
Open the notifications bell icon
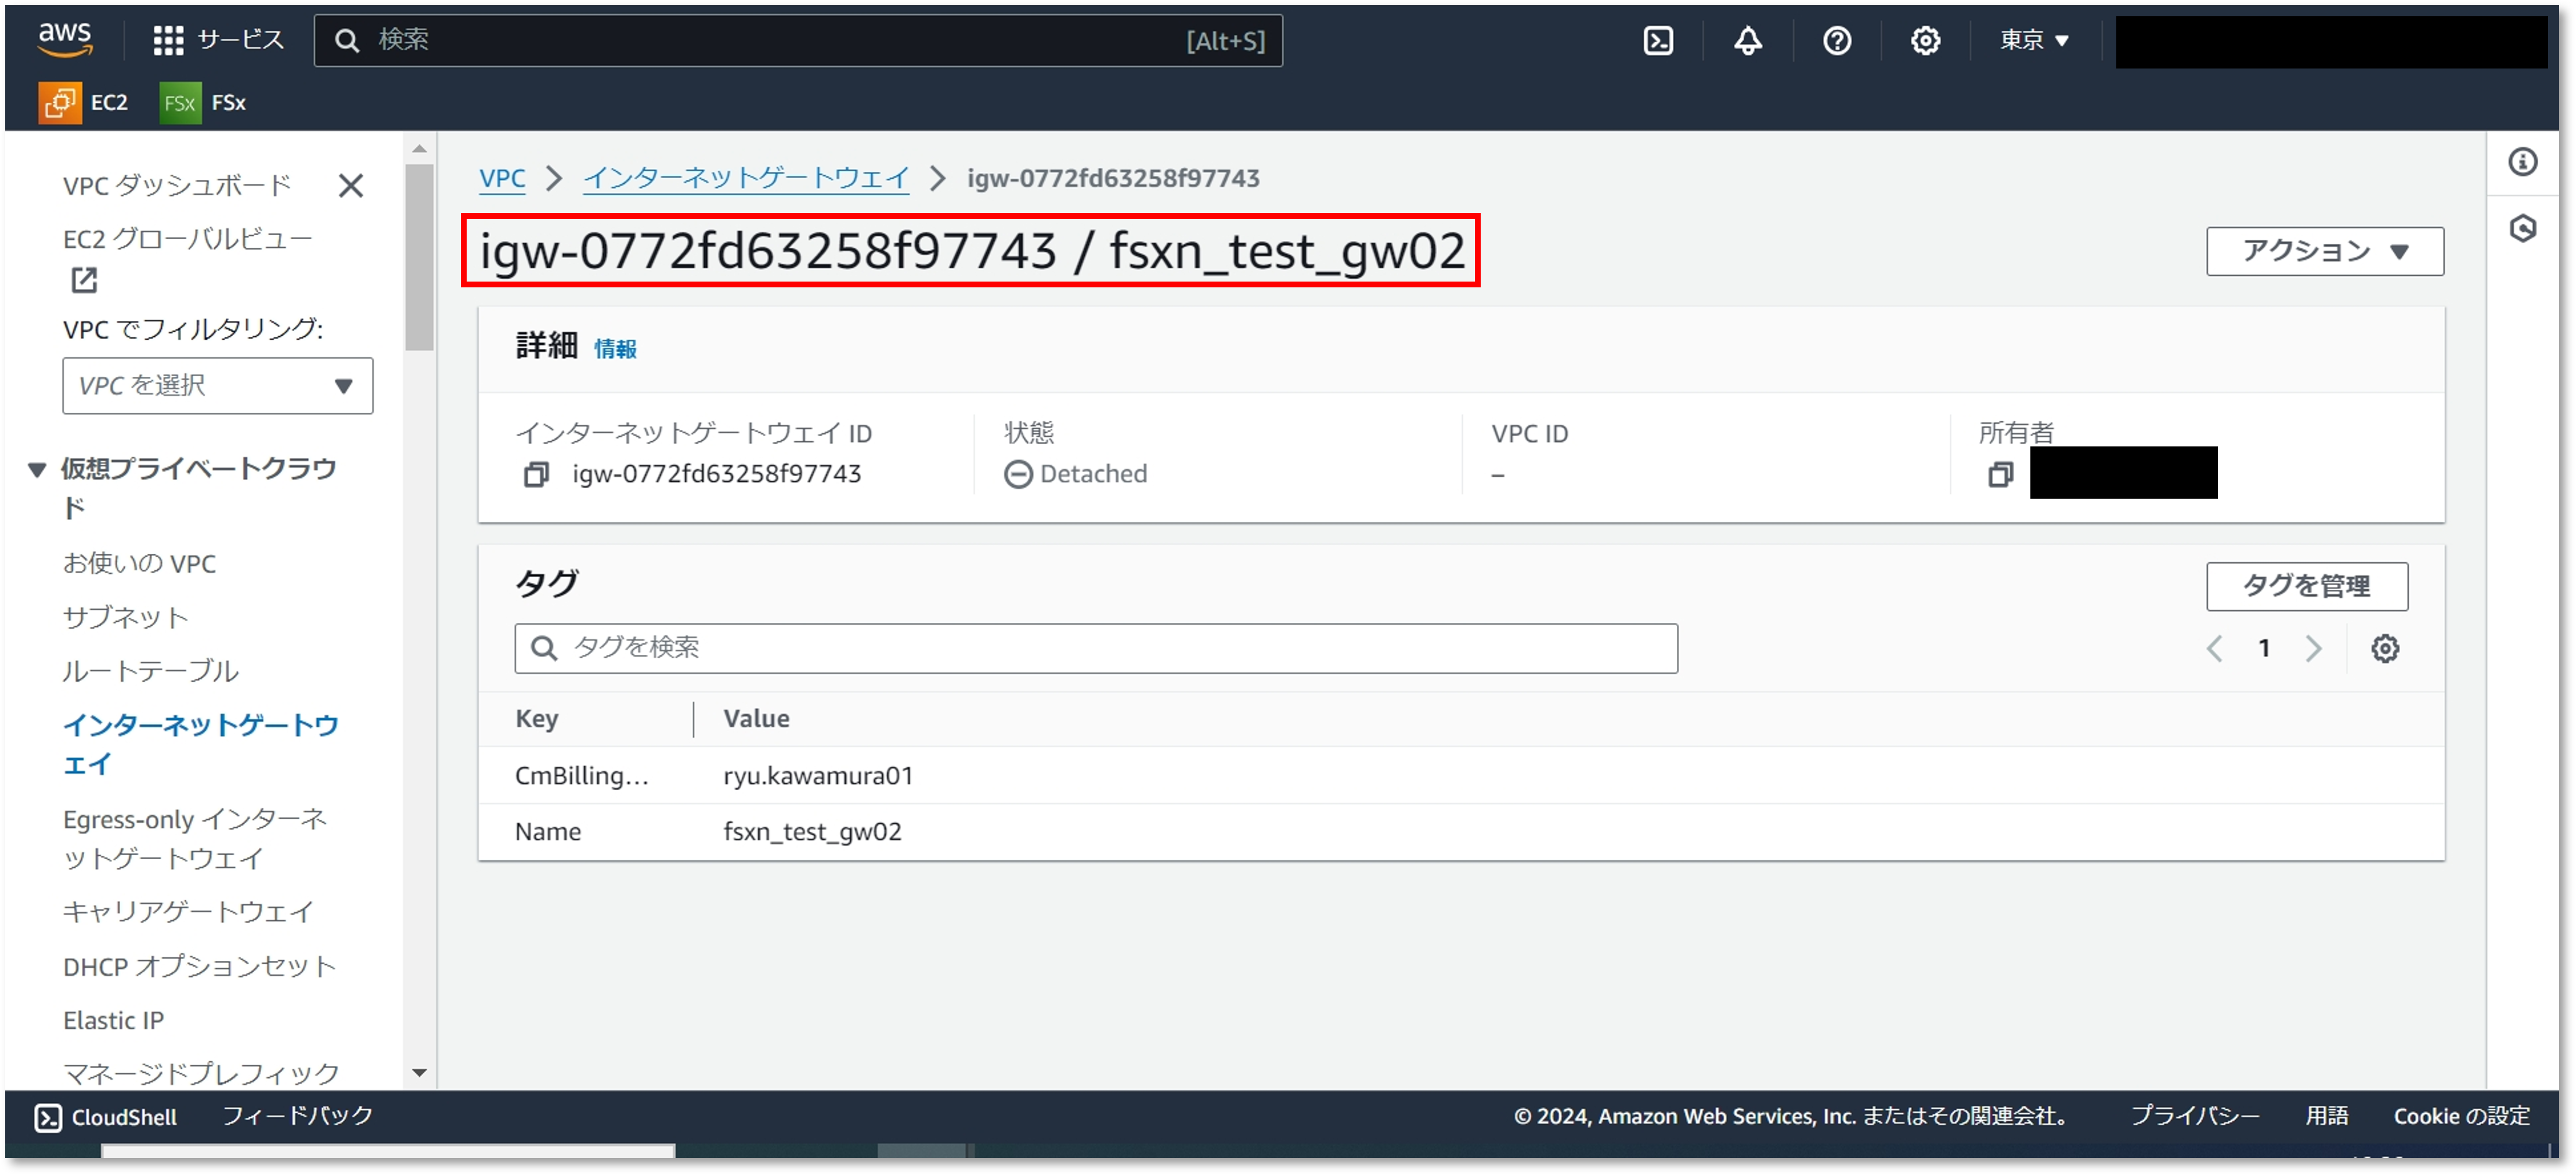click(1747, 40)
